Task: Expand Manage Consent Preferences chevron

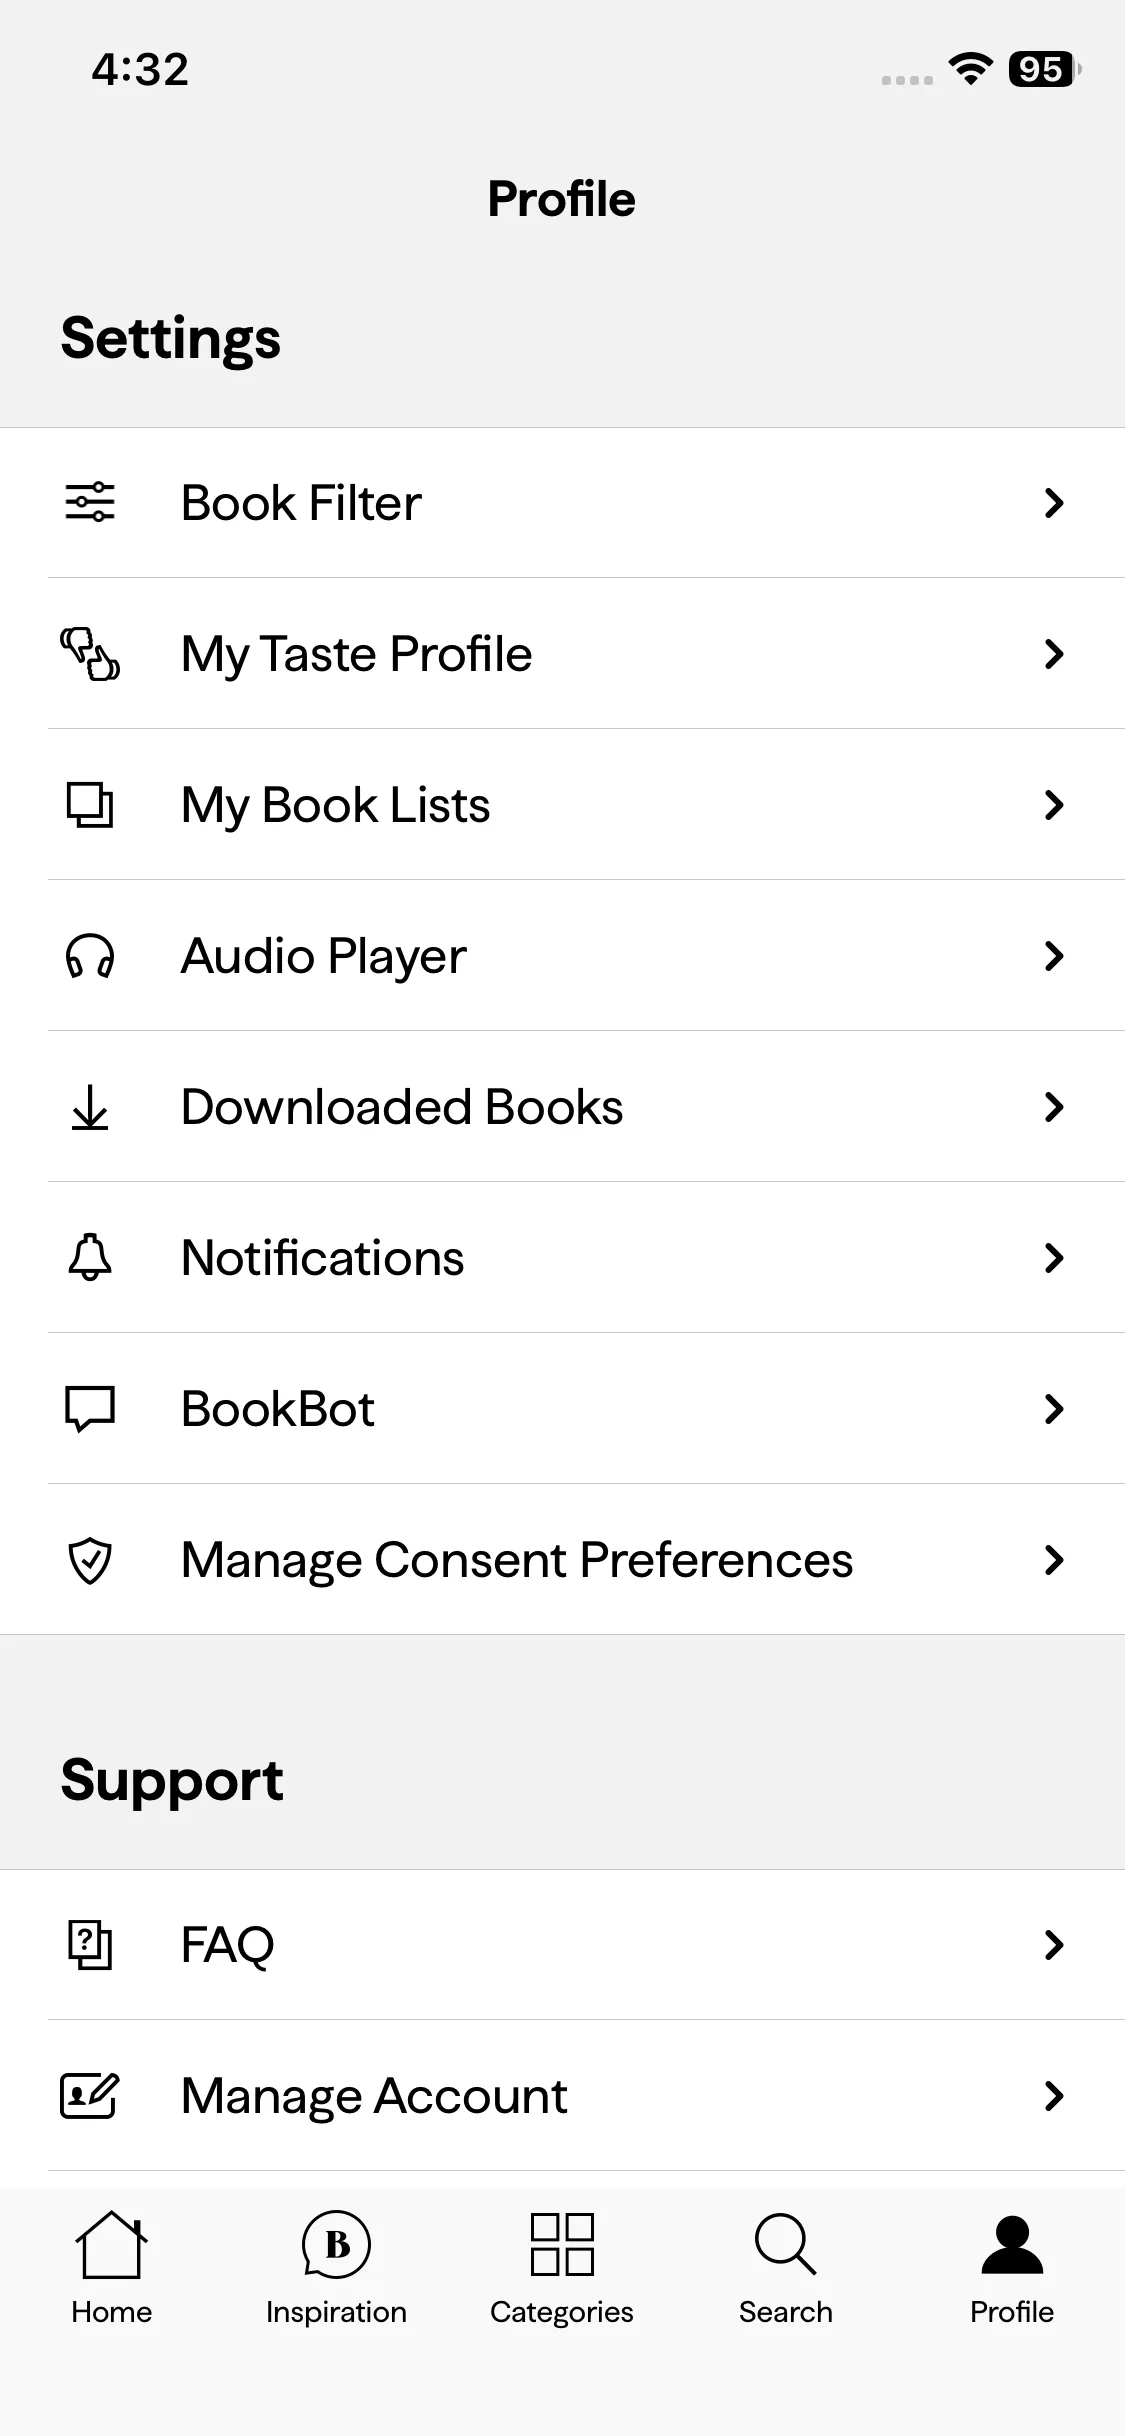Action: coord(1054,1560)
